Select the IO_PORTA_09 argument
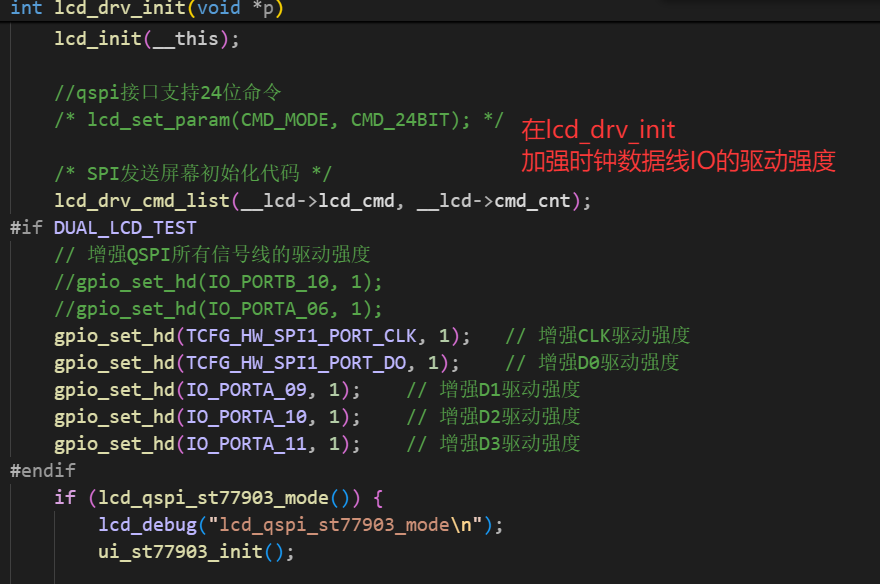Screen dimensions: 880x584 pos(246,389)
